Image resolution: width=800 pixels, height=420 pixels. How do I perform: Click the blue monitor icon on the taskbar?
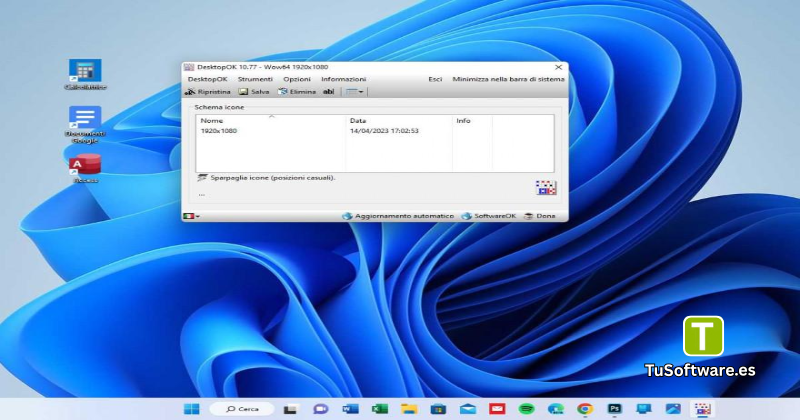tap(644, 409)
